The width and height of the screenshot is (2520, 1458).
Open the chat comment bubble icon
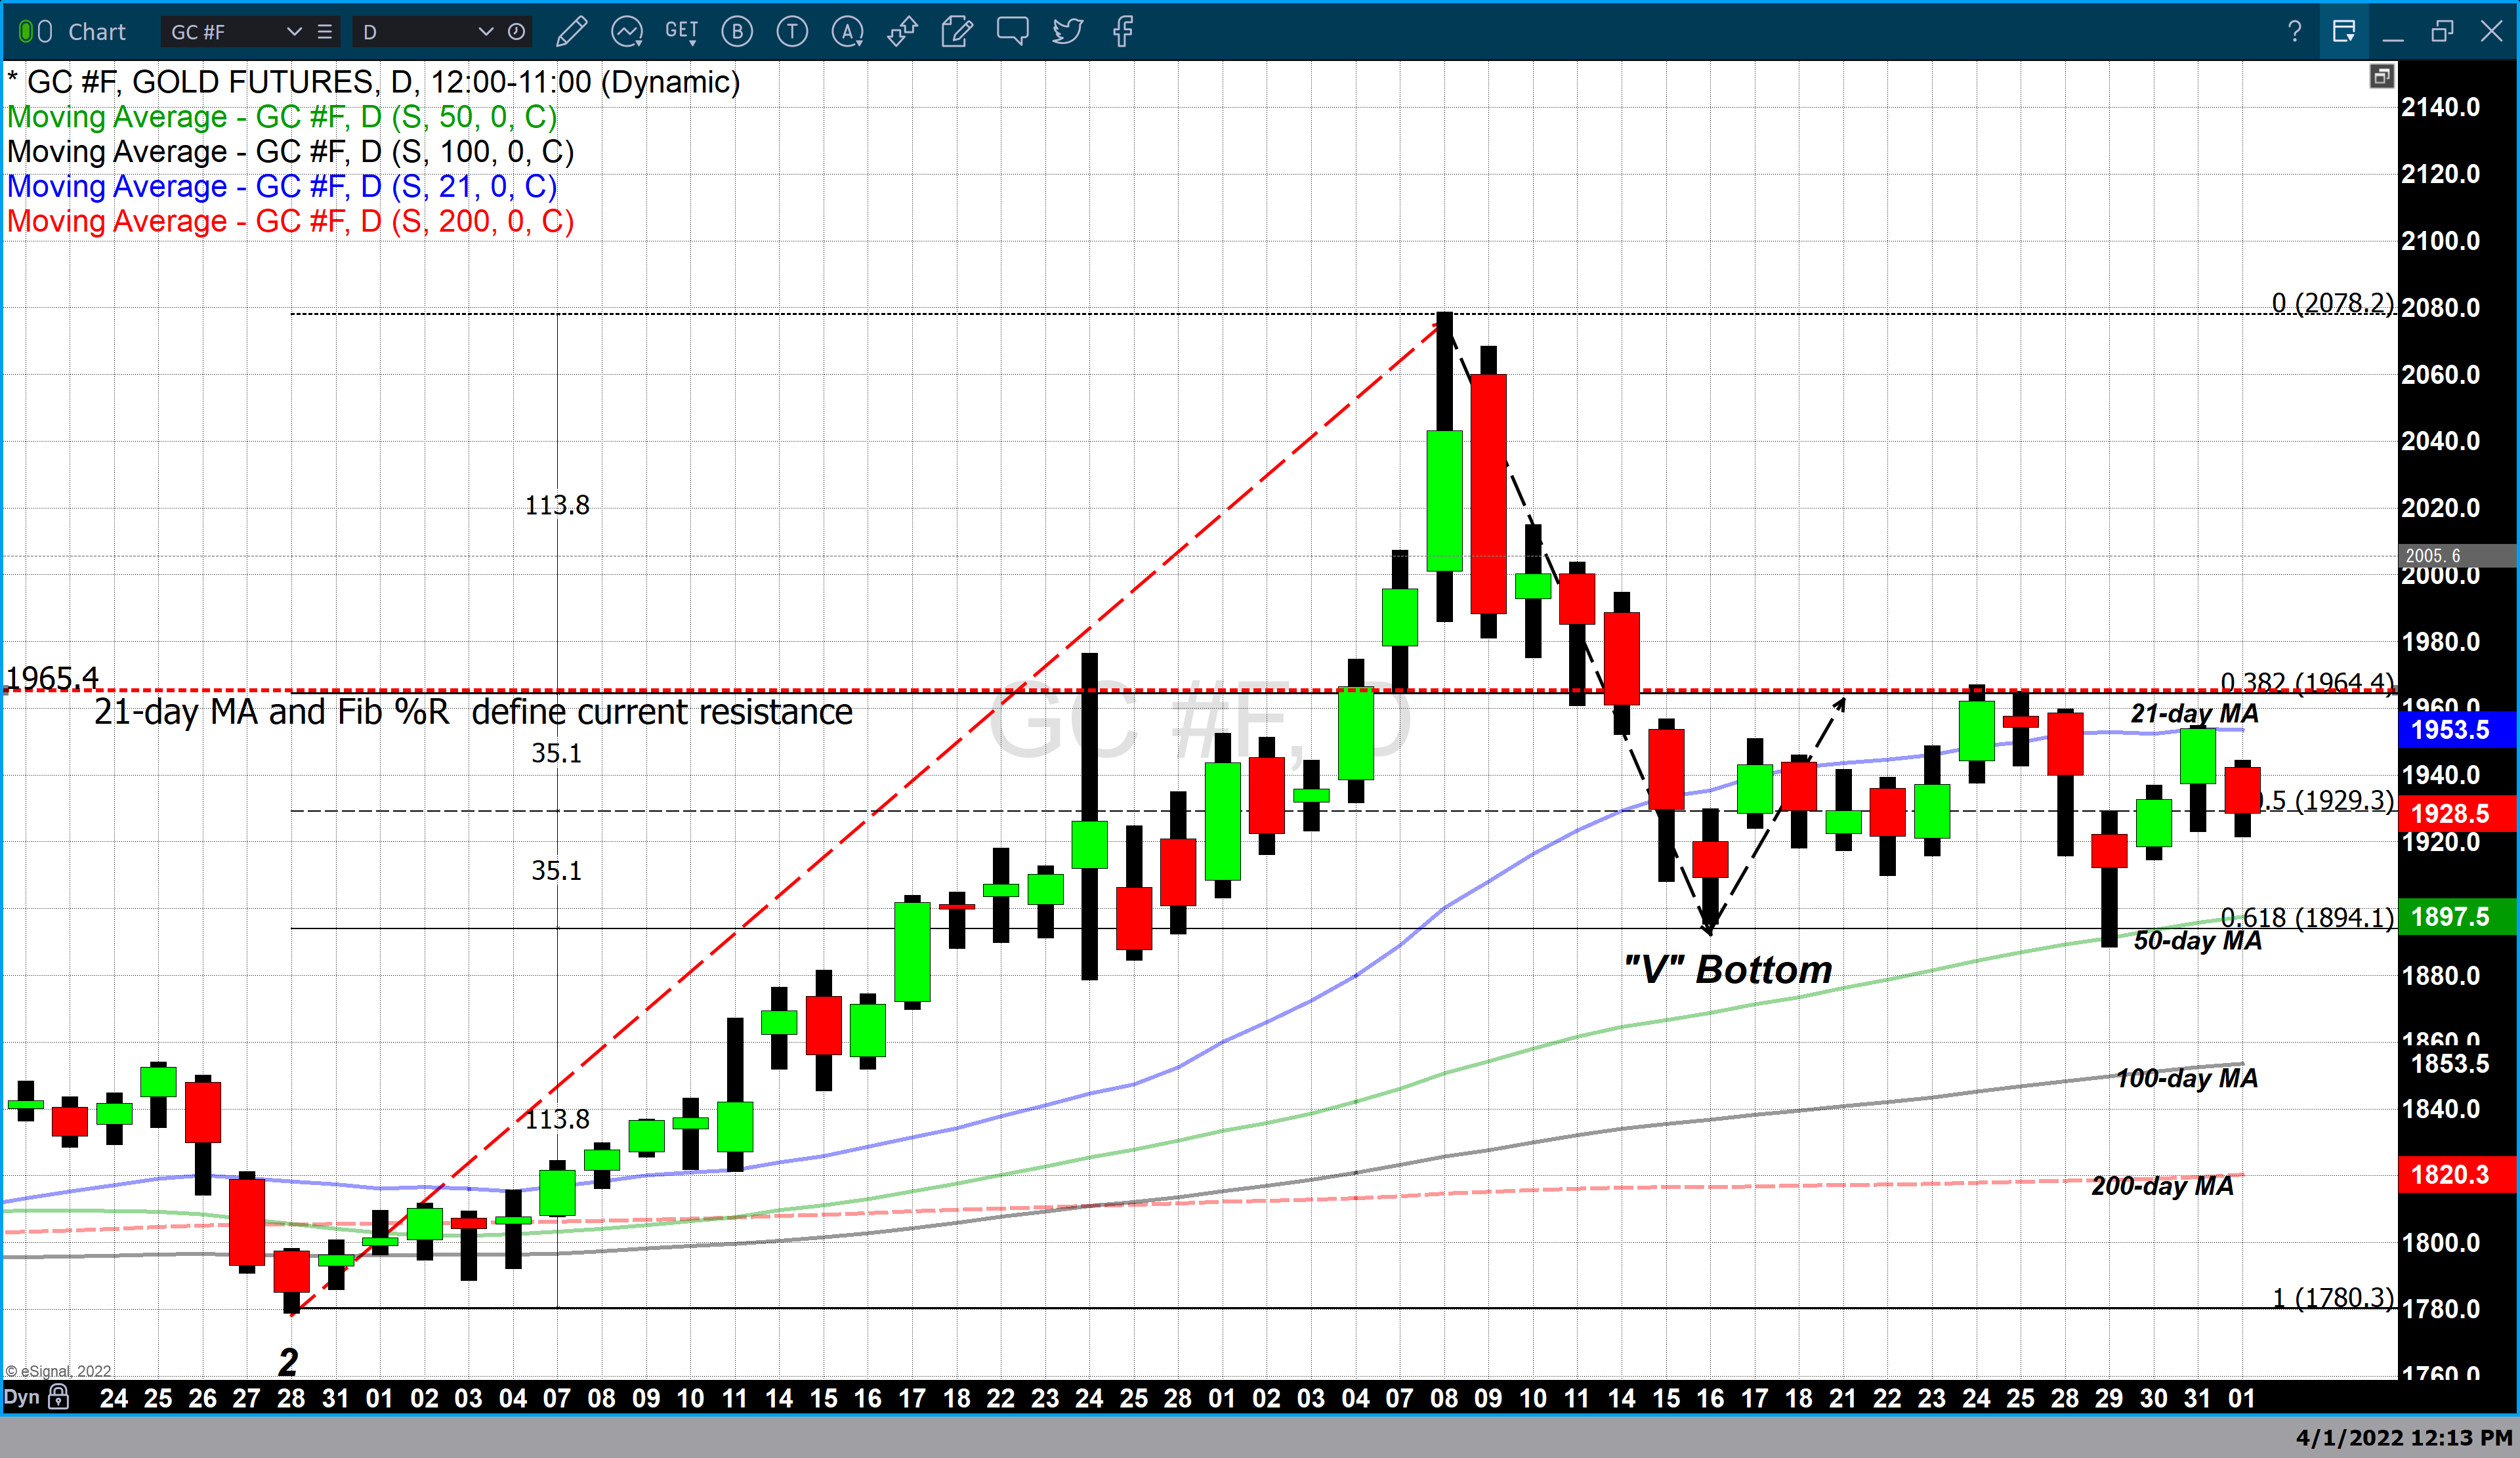(1012, 32)
